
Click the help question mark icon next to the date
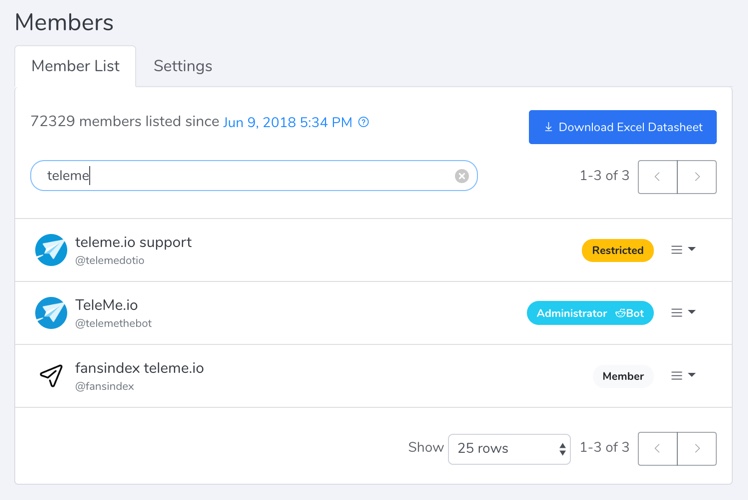(364, 122)
